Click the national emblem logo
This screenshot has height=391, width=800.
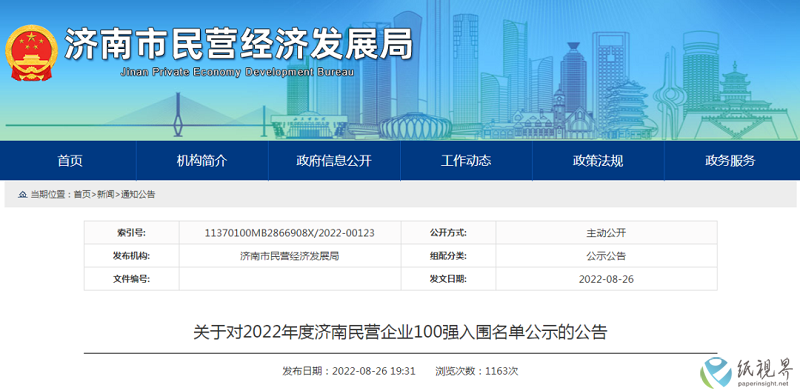[x=32, y=54]
